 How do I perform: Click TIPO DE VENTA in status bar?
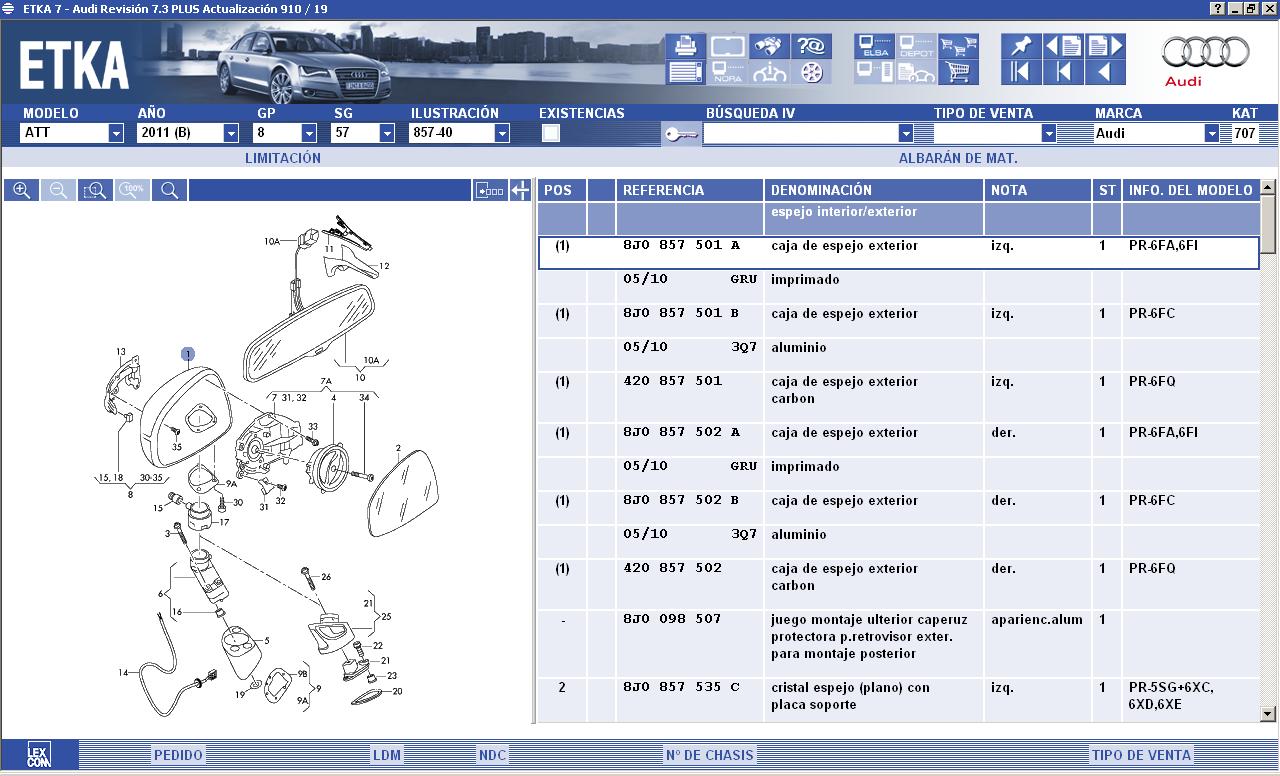click(x=1141, y=755)
